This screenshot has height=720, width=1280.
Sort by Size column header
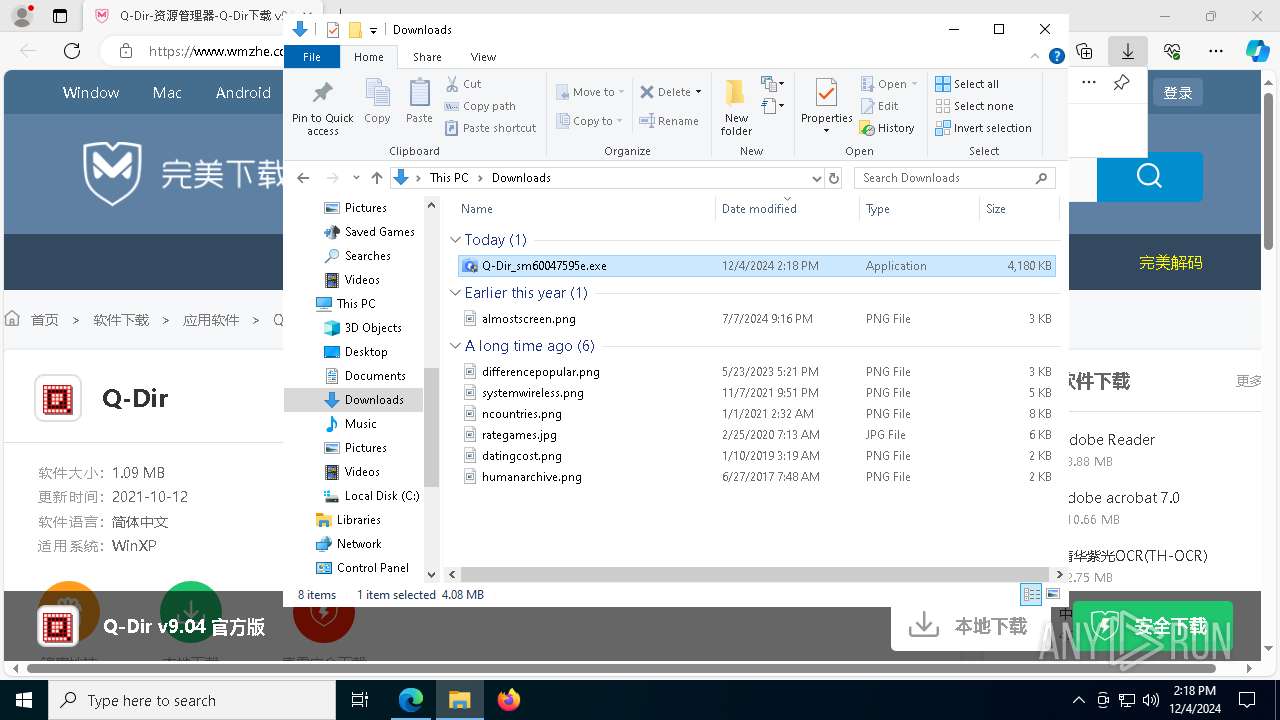click(1018, 209)
